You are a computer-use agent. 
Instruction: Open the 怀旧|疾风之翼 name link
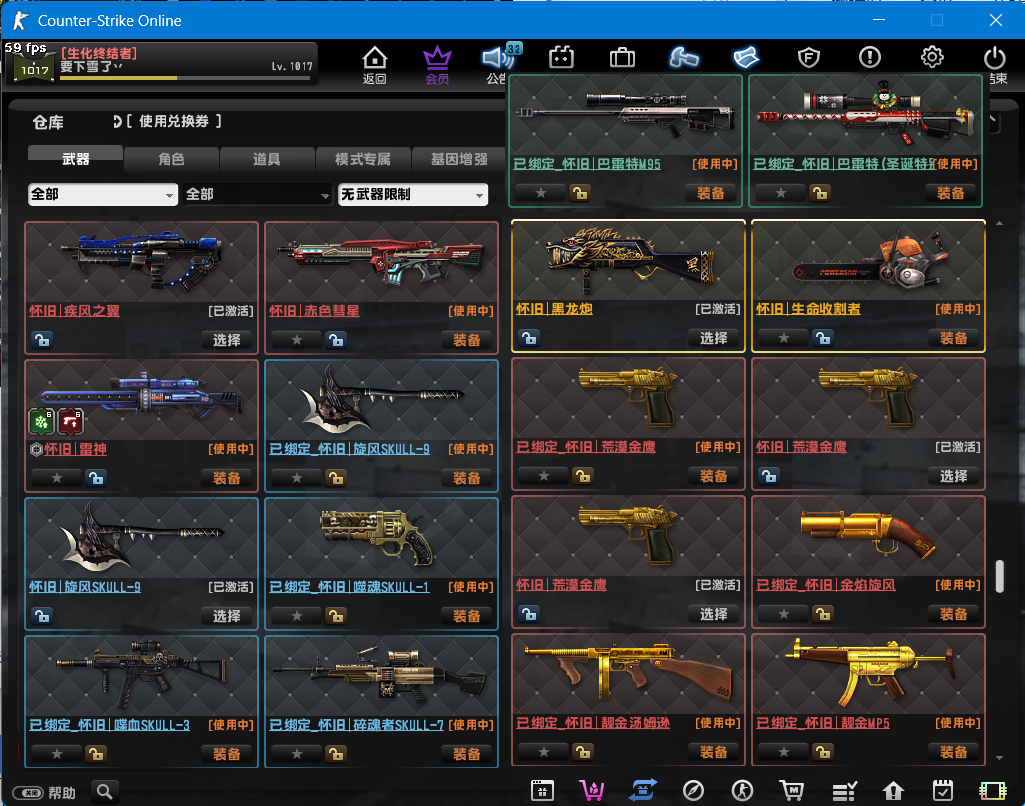[x=75, y=311]
